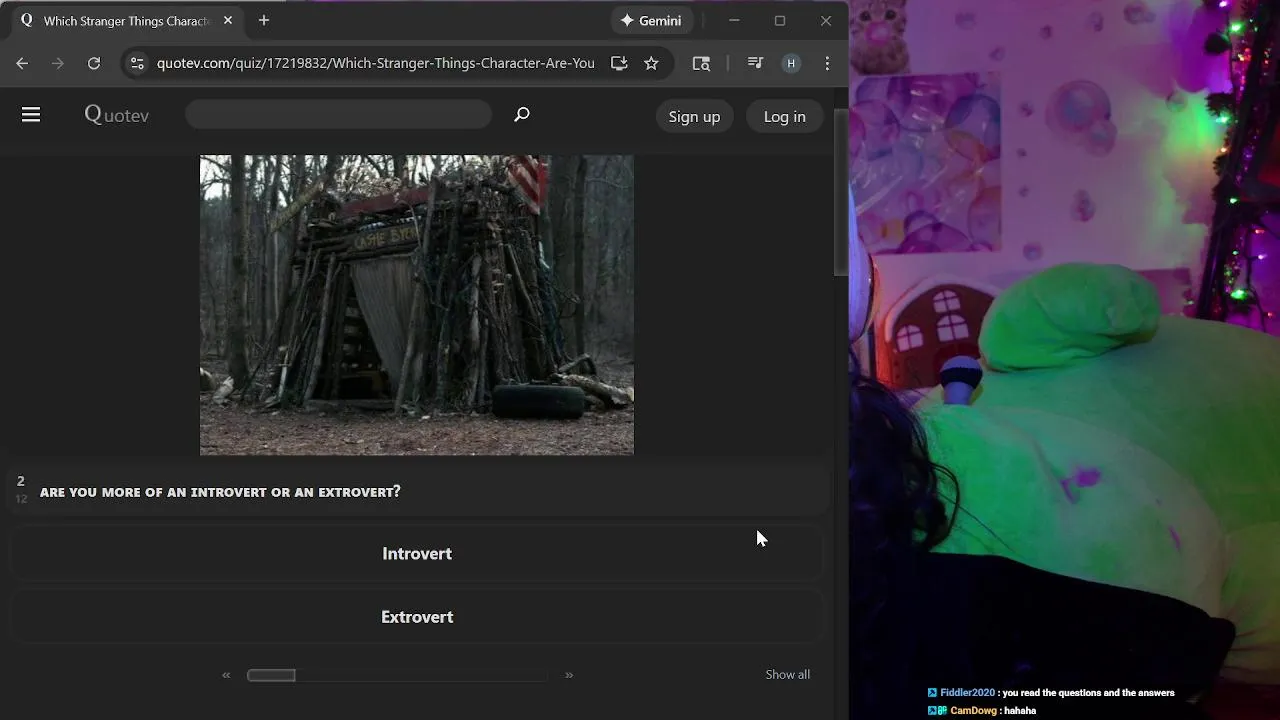Click CamDowg chat username

click(x=973, y=711)
